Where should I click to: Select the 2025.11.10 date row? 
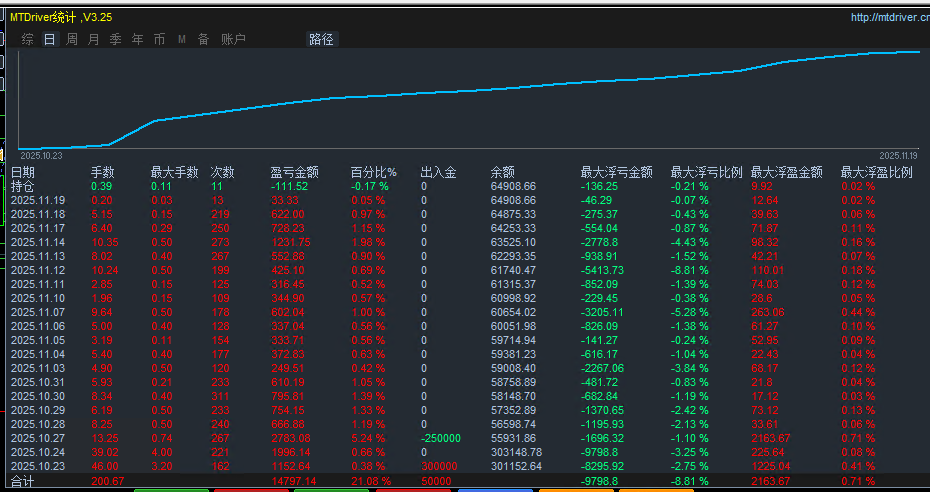coord(38,298)
